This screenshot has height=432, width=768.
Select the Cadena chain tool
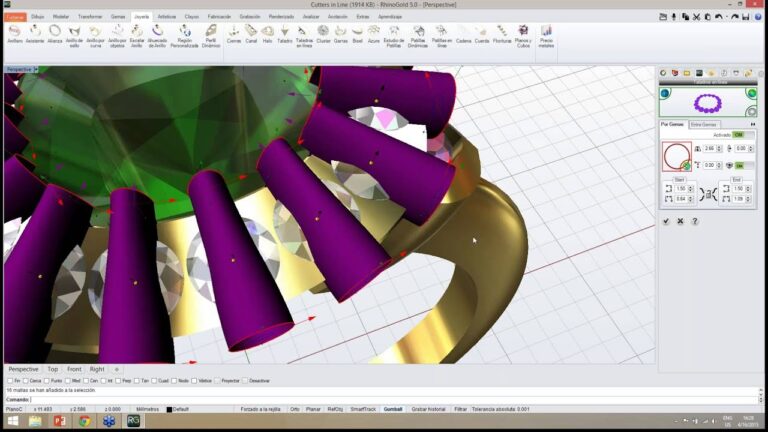(463, 35)
